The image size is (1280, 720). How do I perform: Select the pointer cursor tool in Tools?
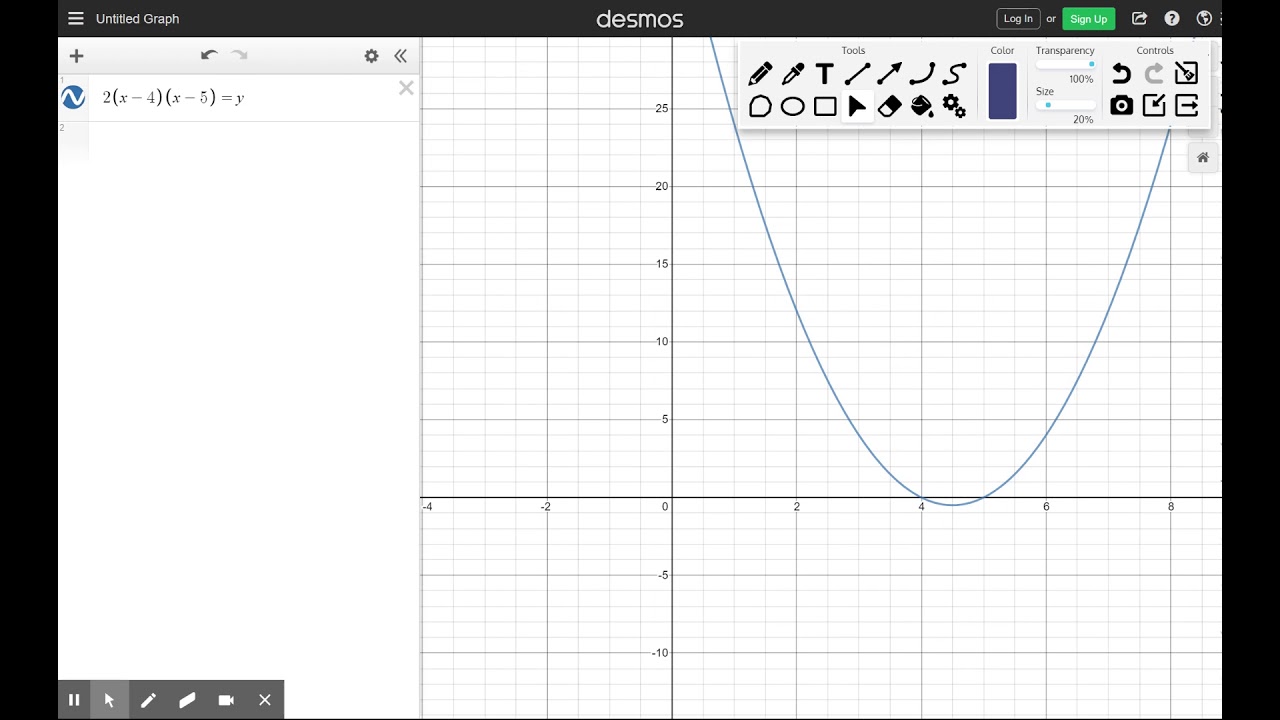[857, 106]
